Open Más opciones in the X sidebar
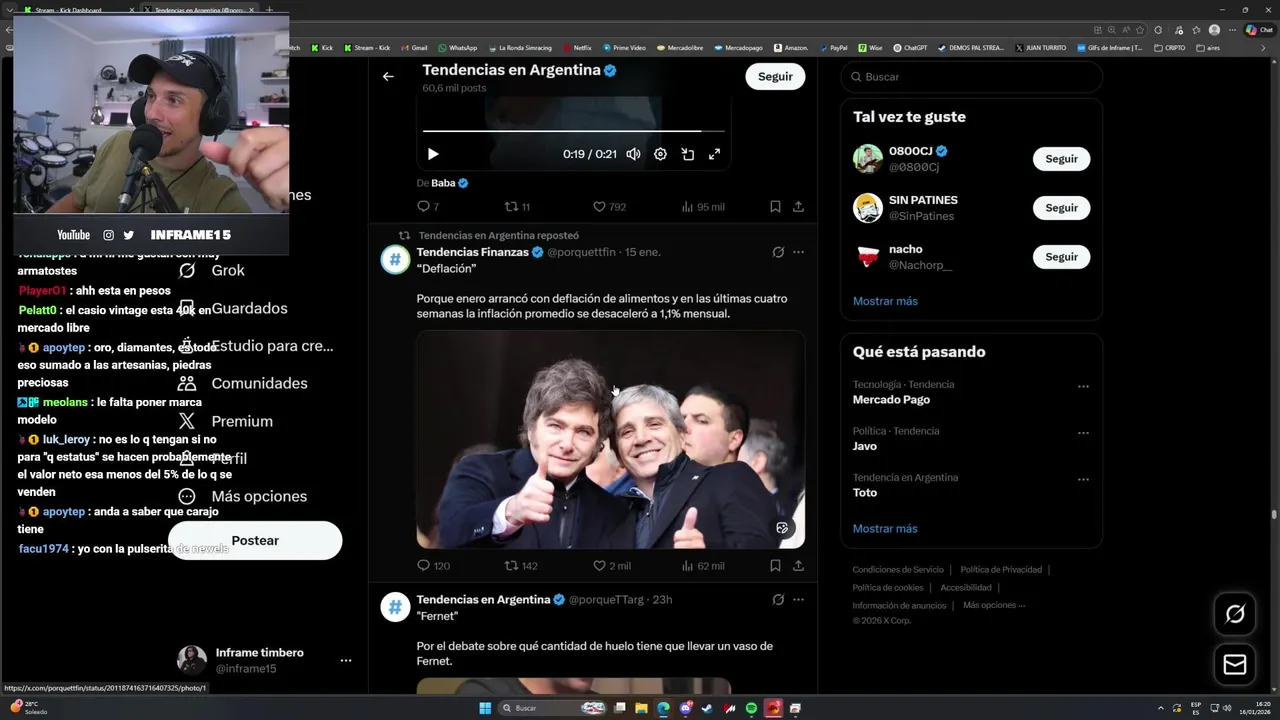Image resolution: width=1280 pixels, height=720 pixels. pyautogui.click(x=242, y=496)
